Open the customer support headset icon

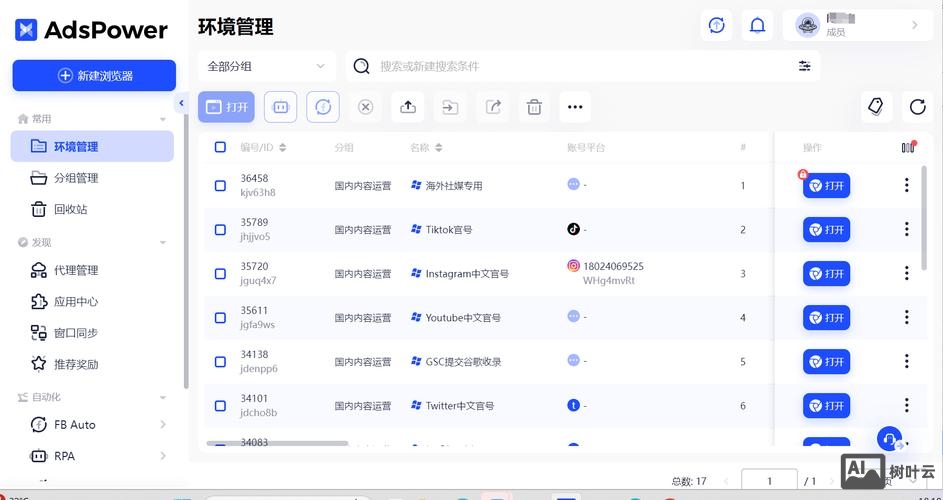(x=889, y=439)
